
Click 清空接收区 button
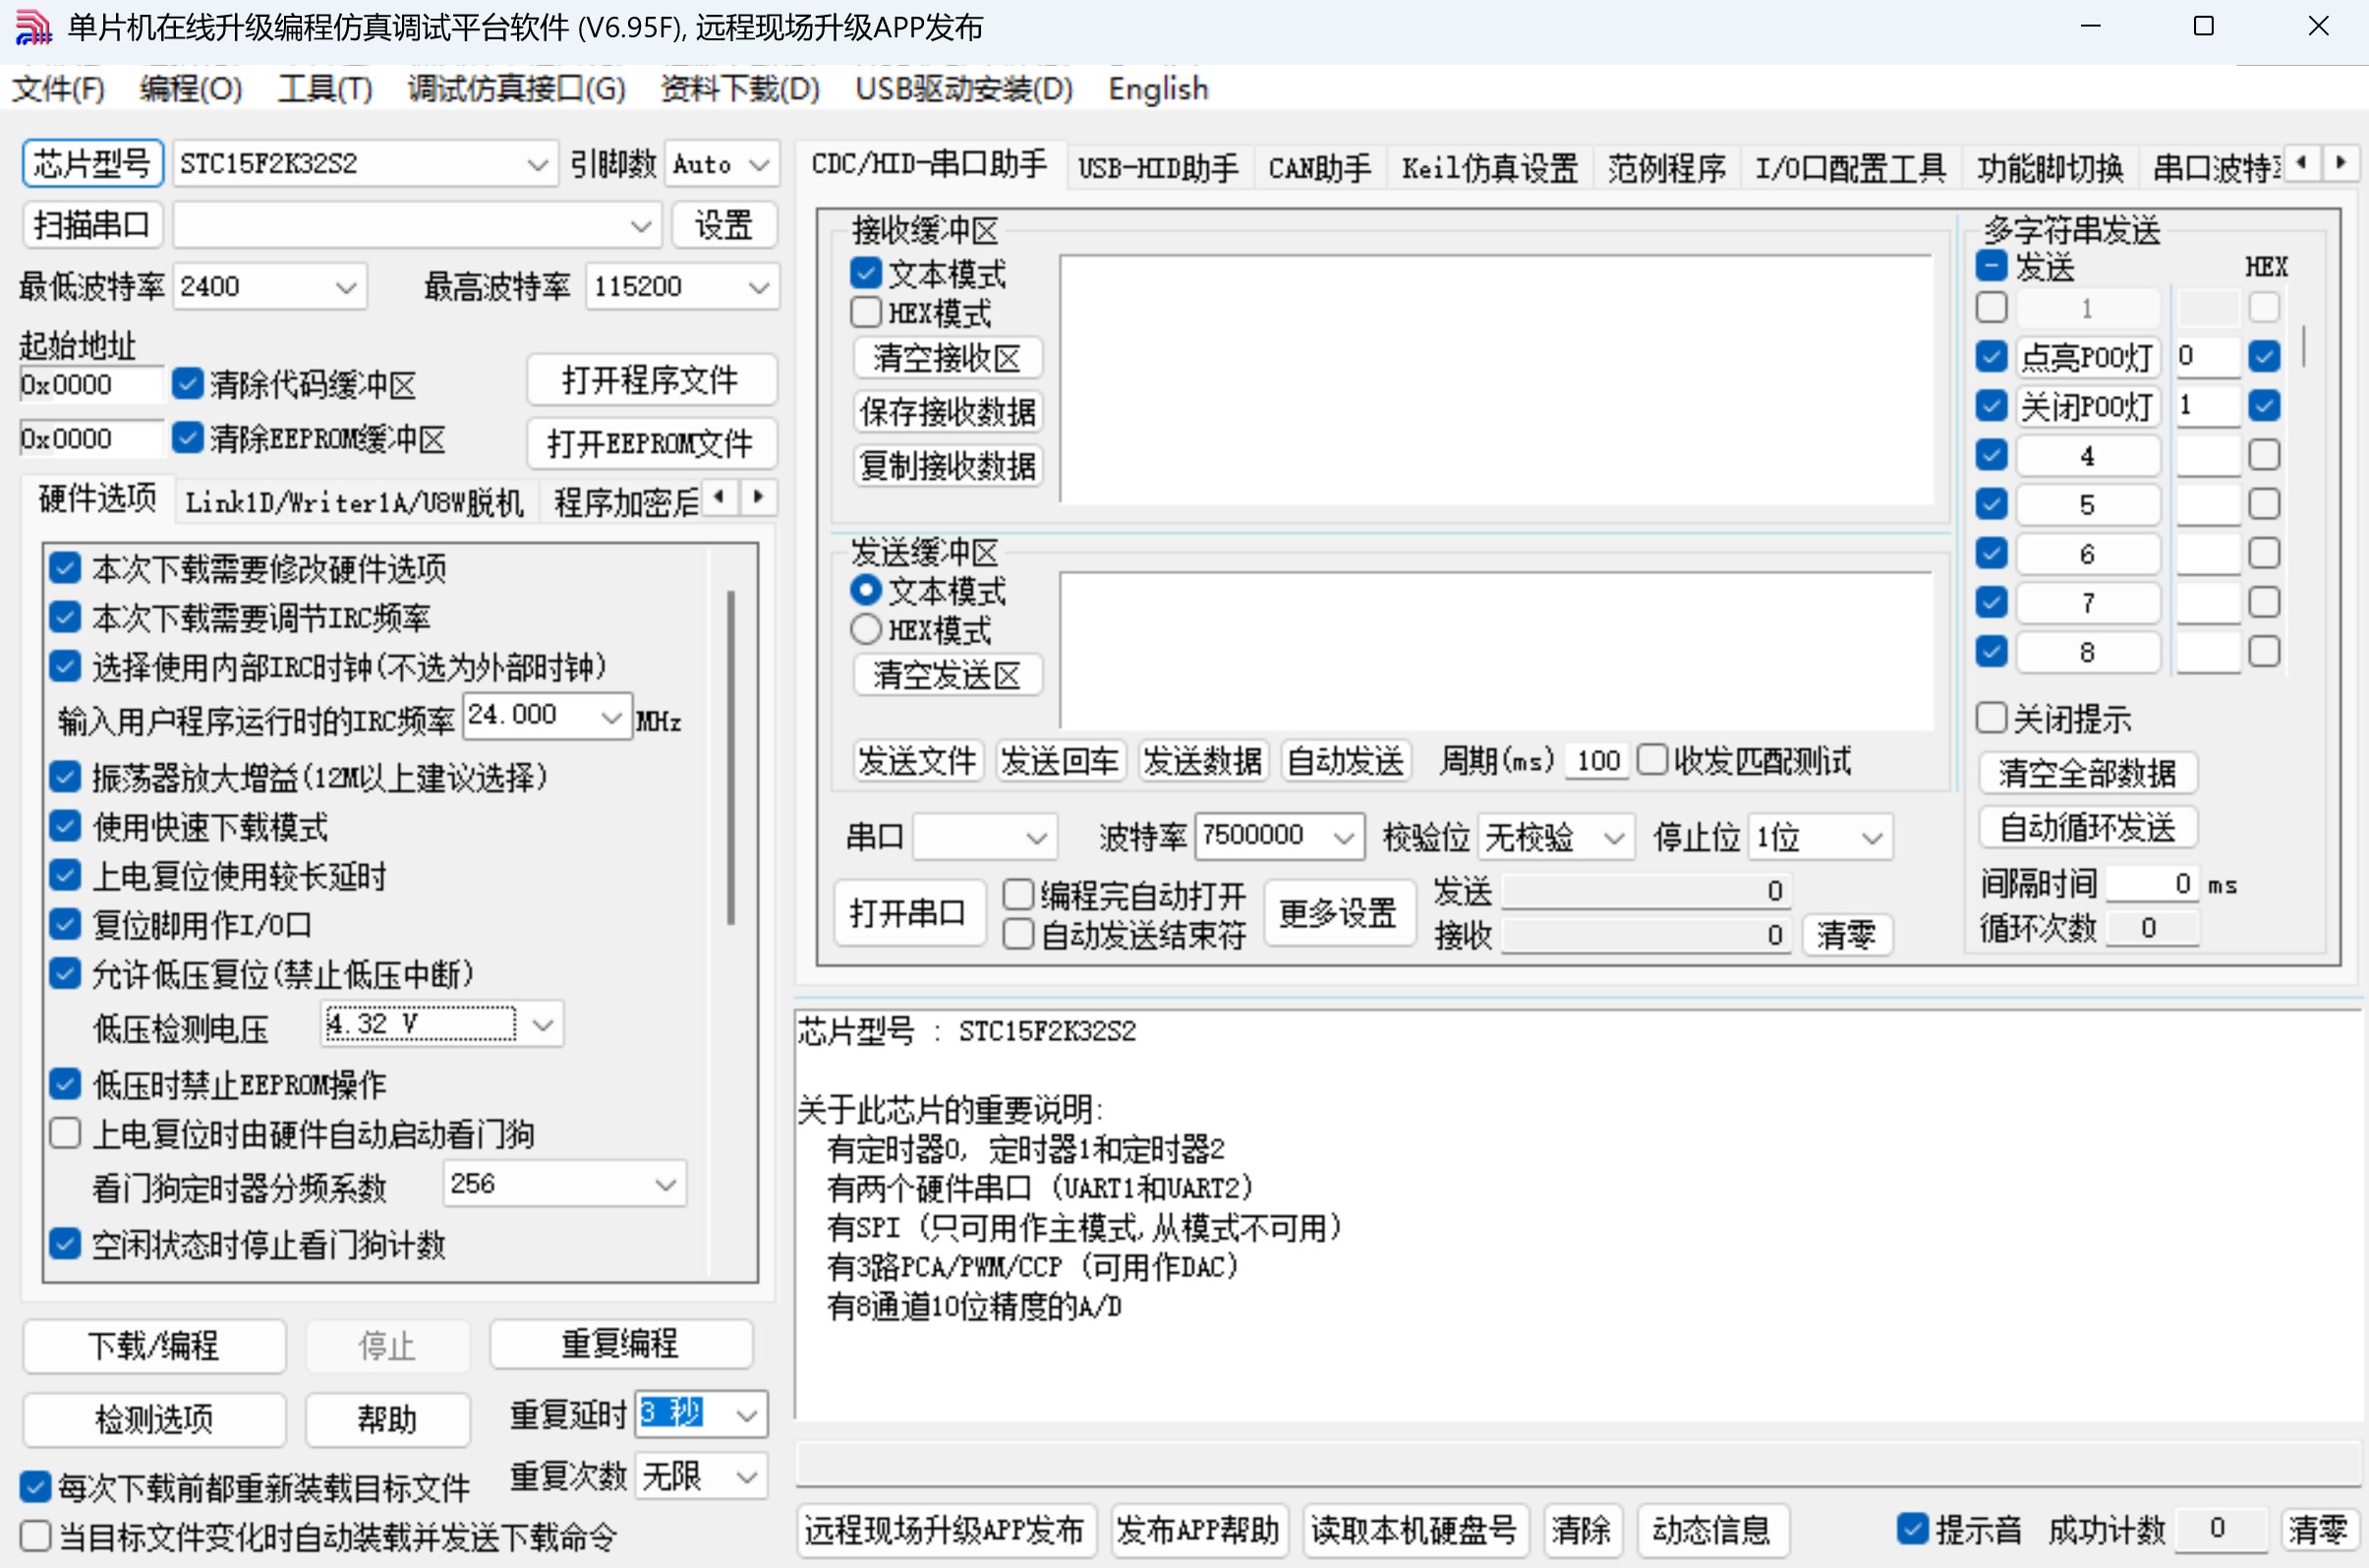point(947,358)
